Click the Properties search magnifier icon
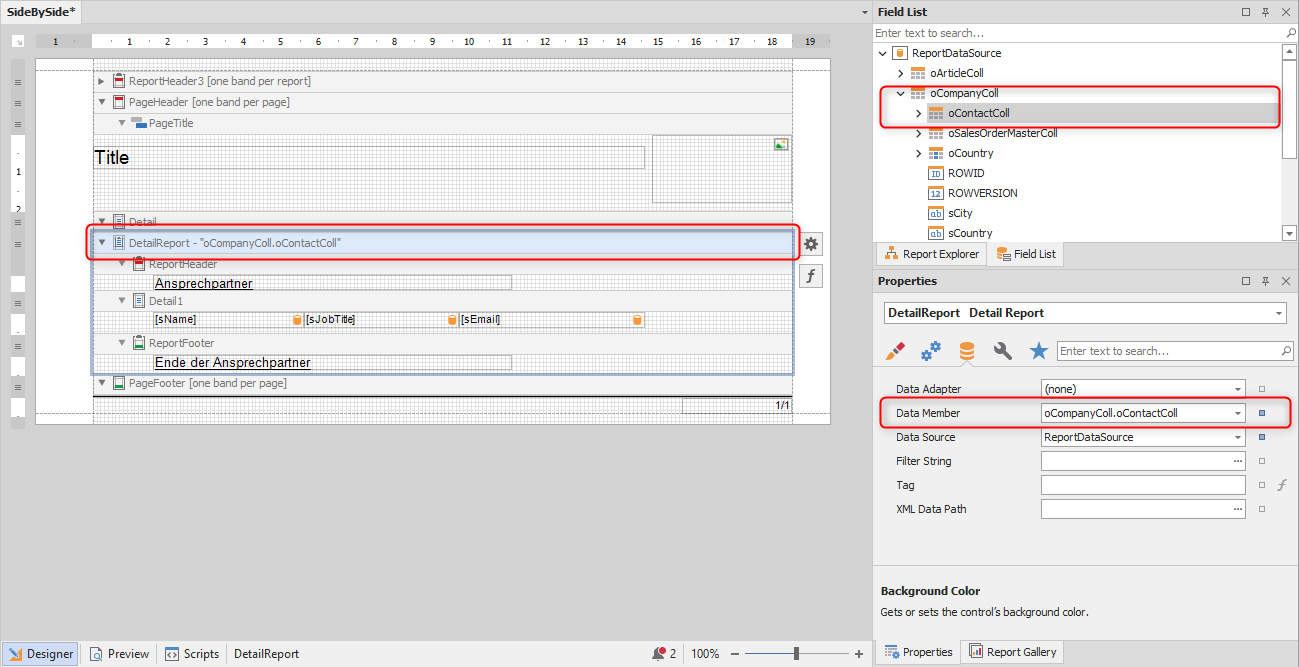The image size is (1299, 667). coord(1286,351)
